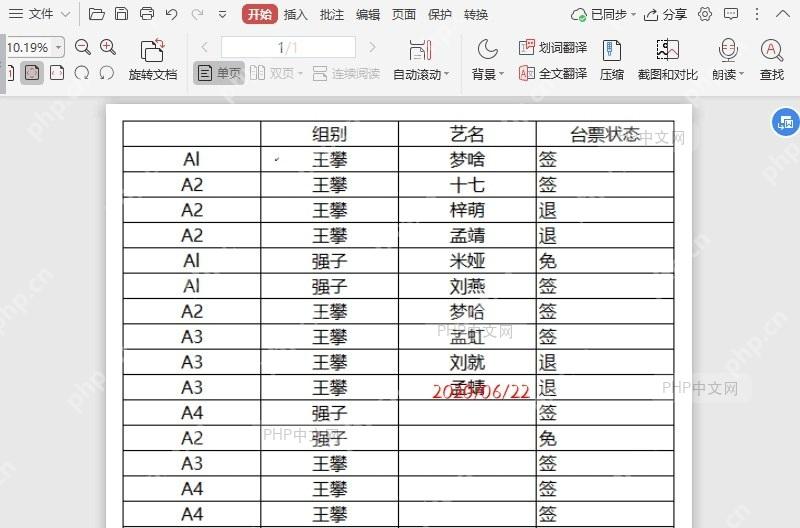Open the more options vertical dots
This screenshot has height=528, width=800.
pos(757,14)
